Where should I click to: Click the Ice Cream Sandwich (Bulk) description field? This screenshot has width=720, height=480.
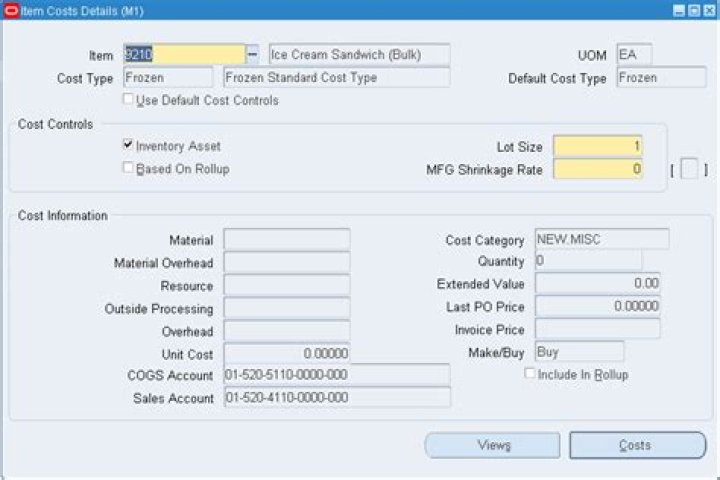point(360,55)
